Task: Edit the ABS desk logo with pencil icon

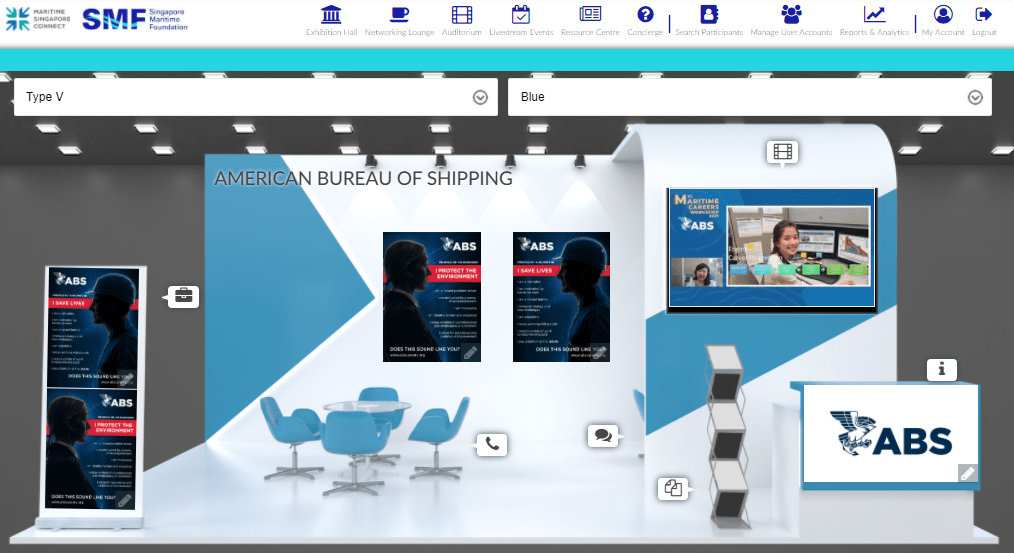Action: click(967, 473)
